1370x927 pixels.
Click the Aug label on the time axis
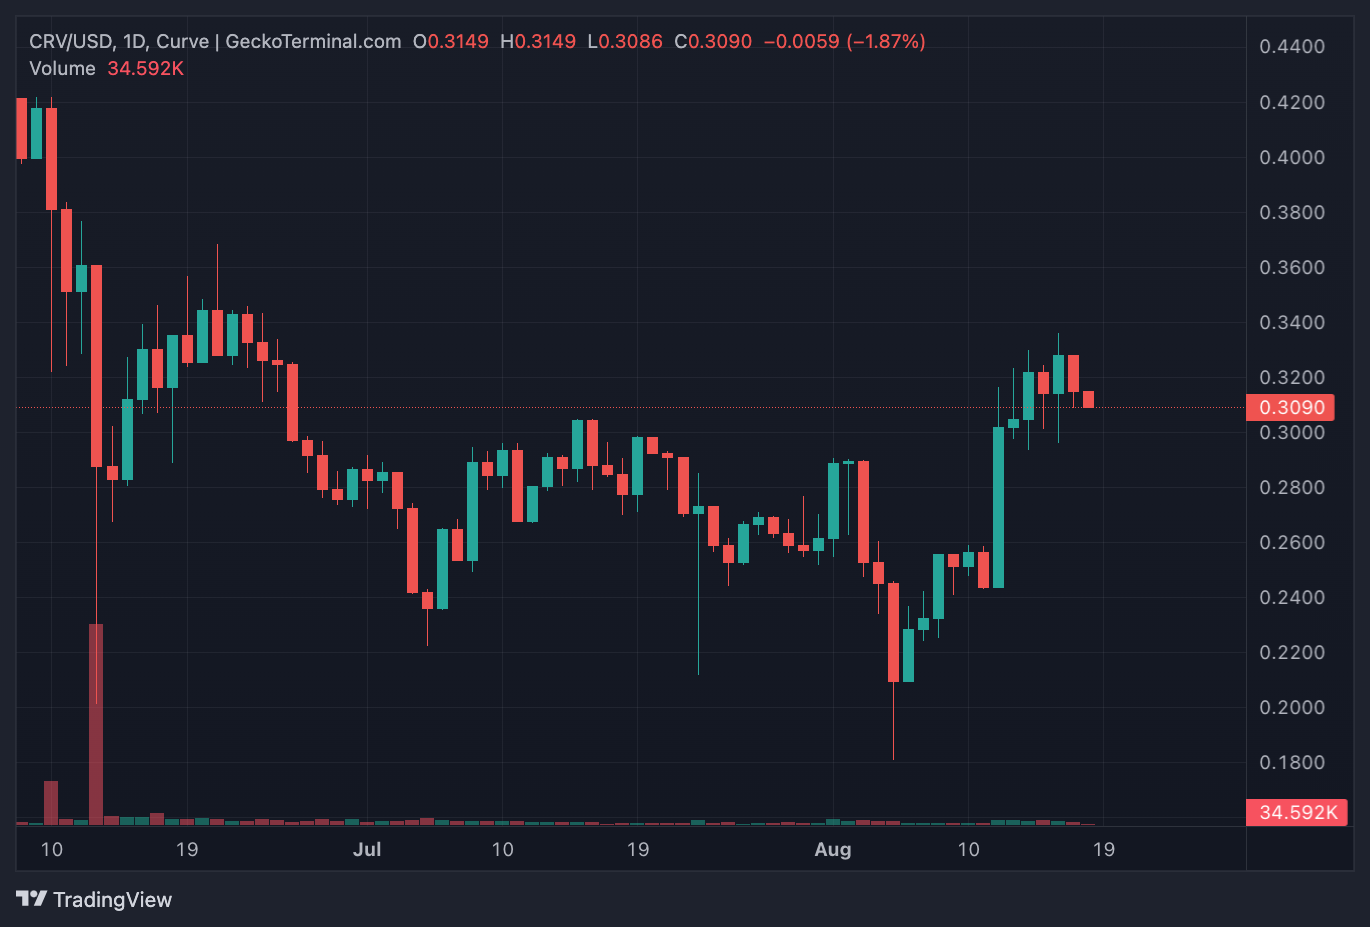click(833, 849)
